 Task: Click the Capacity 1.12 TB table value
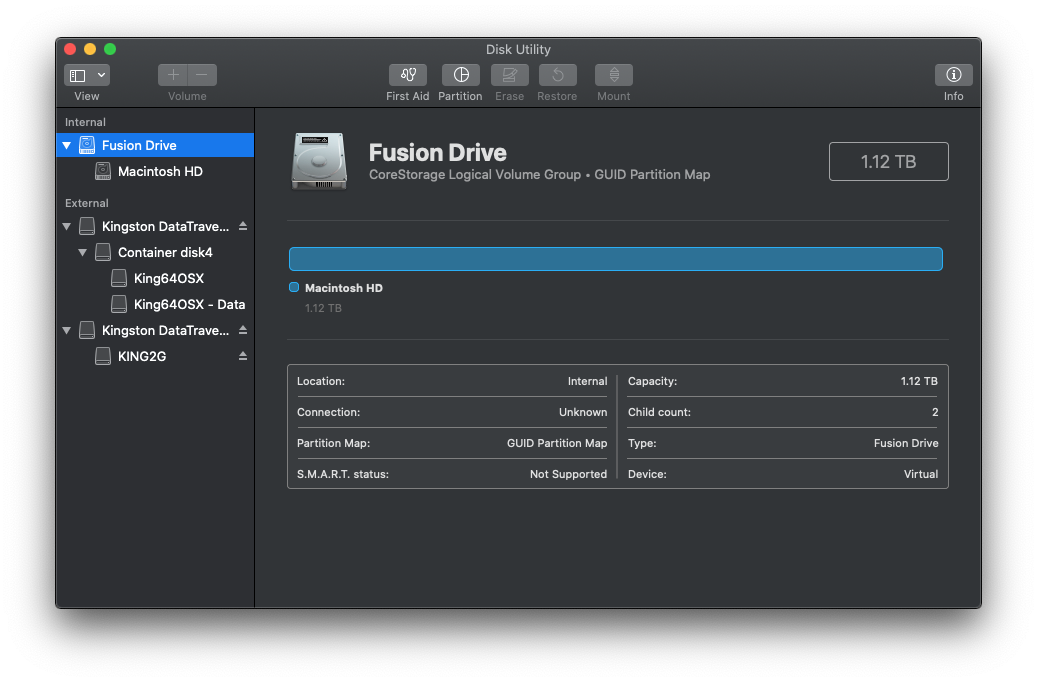click(x=919, y=382)
